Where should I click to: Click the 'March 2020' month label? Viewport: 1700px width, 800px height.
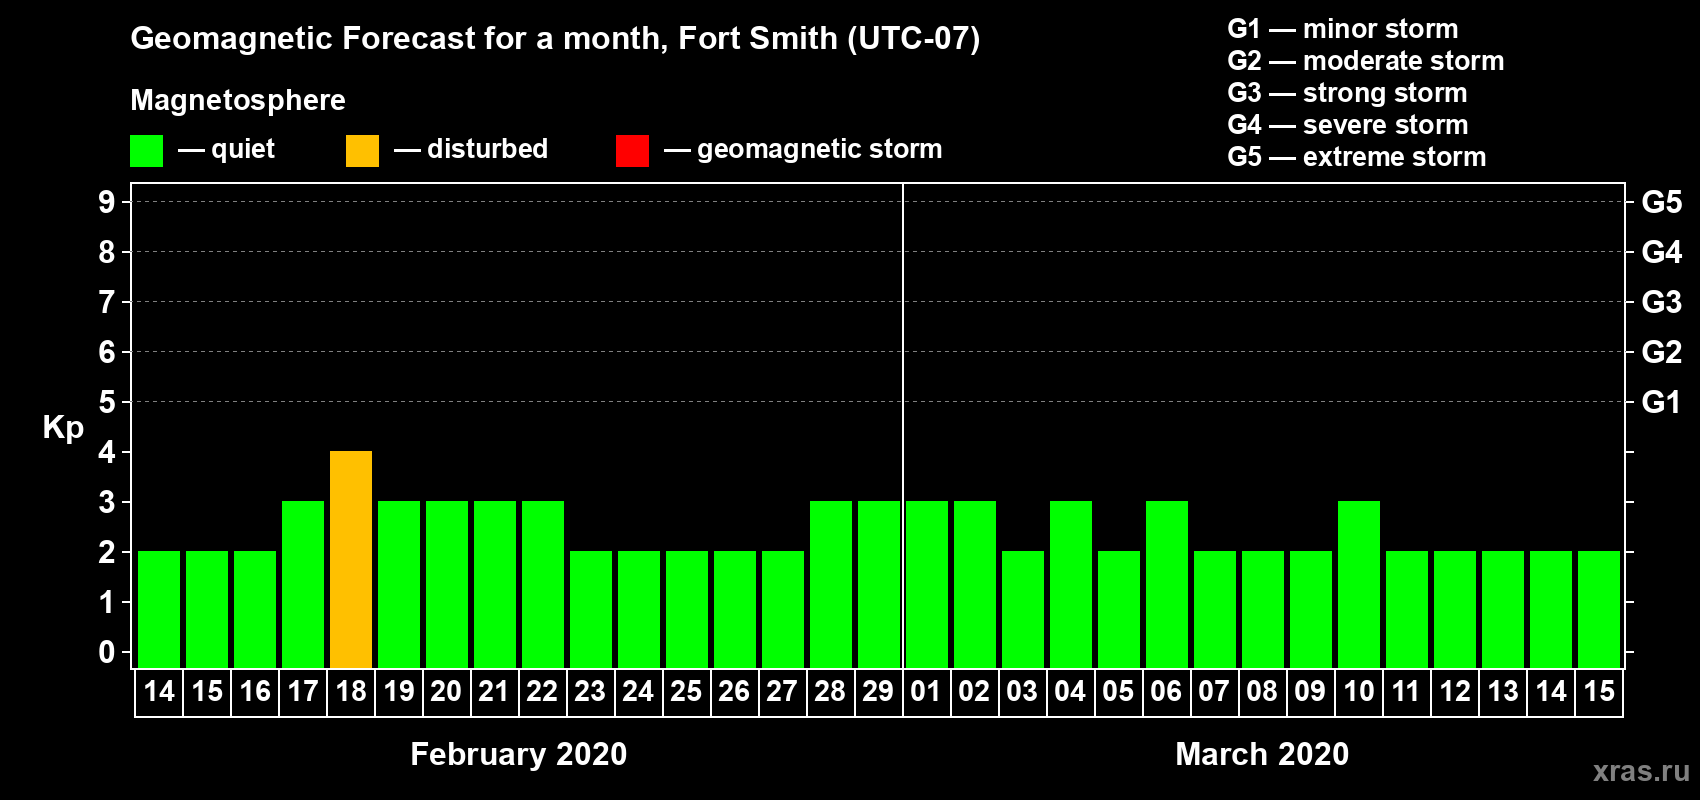[x=1262, y=754]
